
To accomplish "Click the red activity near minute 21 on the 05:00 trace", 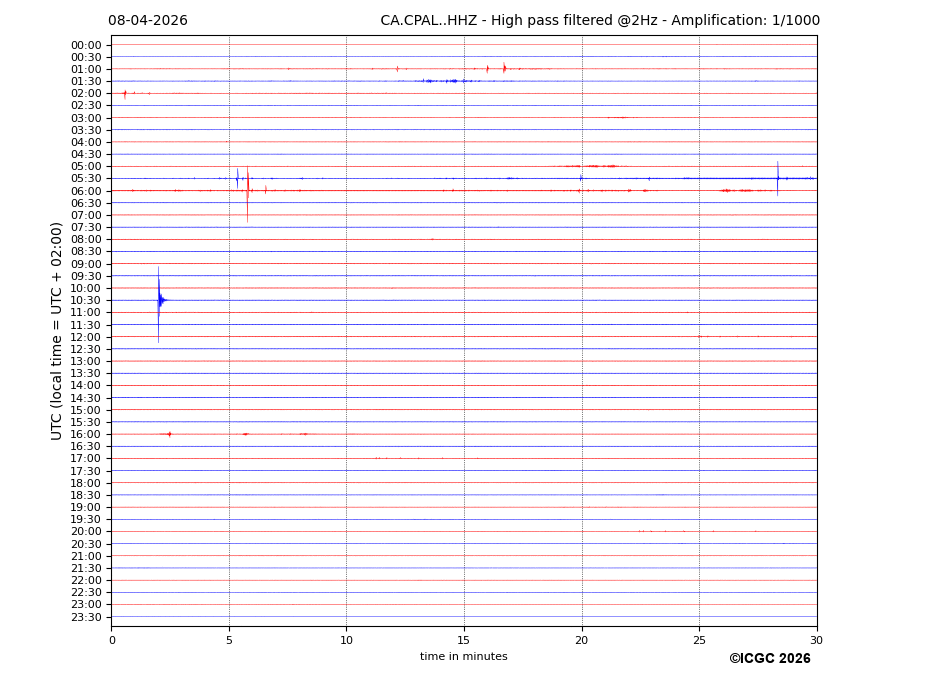I will (x=595, y=166).
